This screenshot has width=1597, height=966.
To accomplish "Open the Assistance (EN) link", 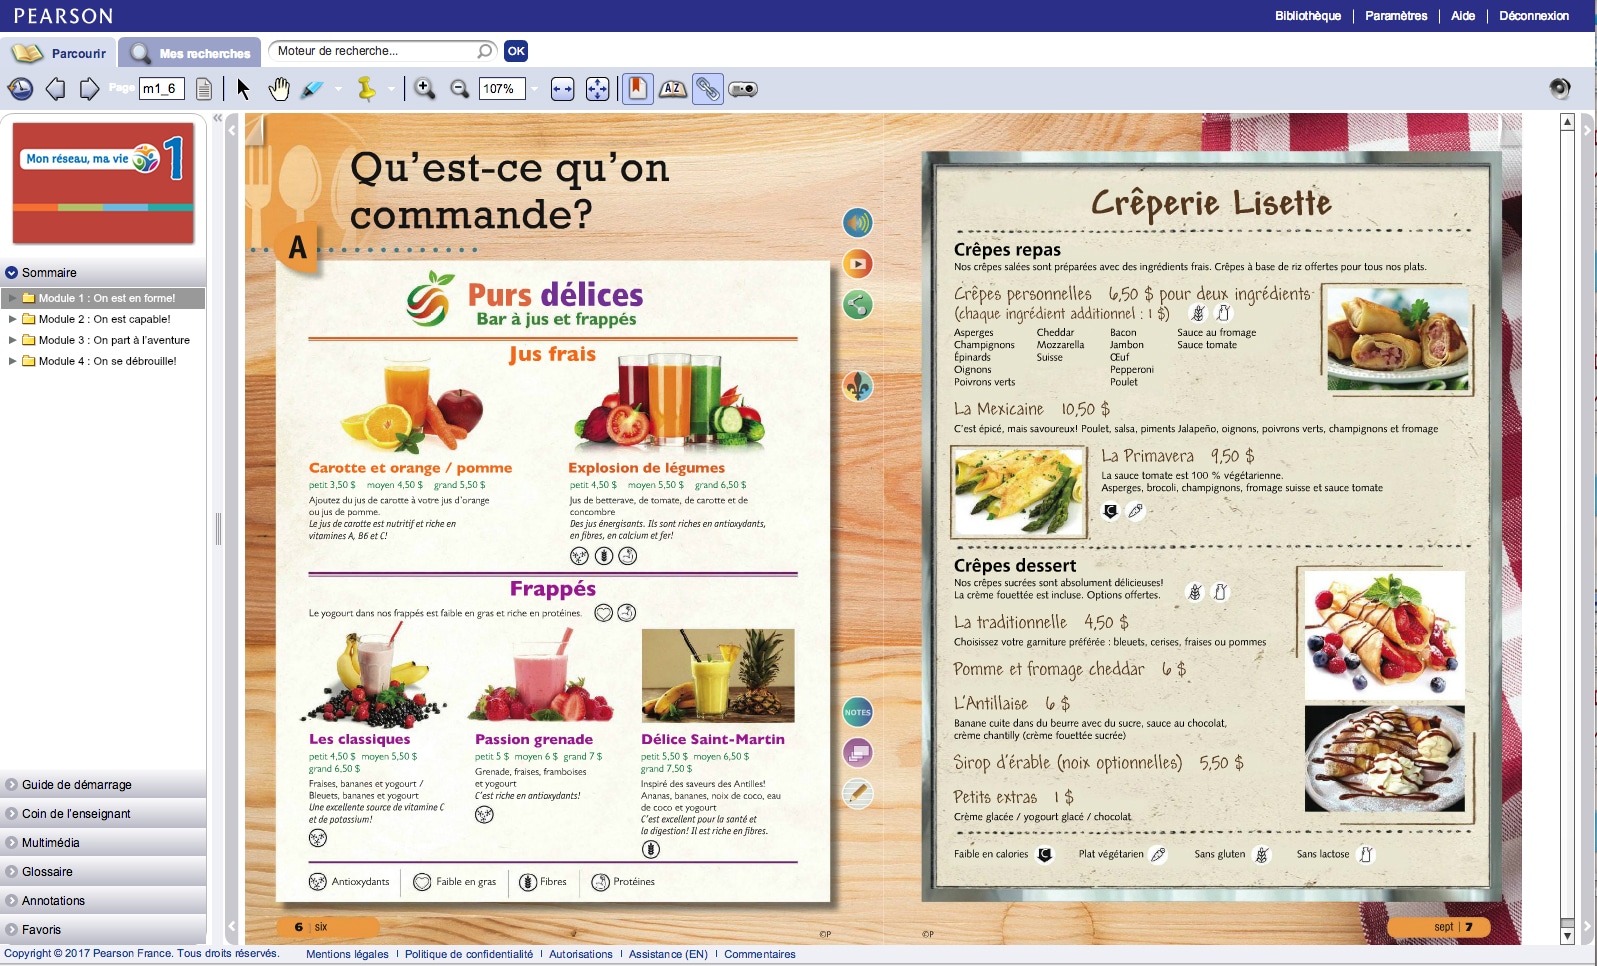I will coord(668,954).
